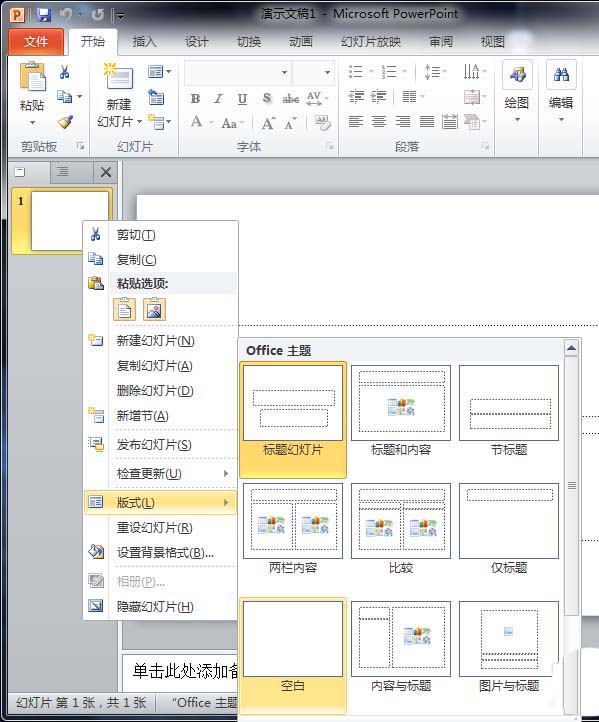Open the 插入 (Insert) ribbon tab
The height and width of the screenshot is (722, 599).
pos(145,42)
